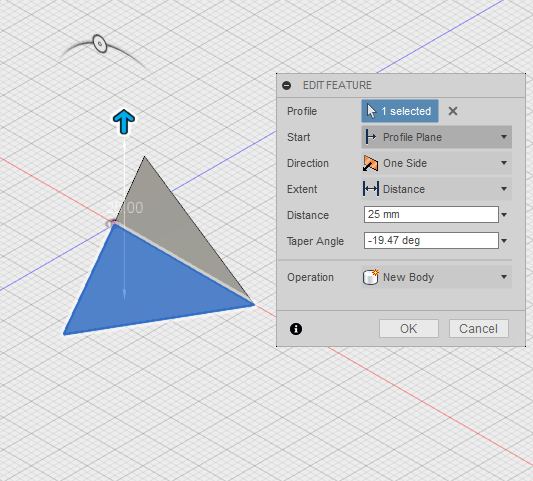Click the New Body operation icon
The height and width of the screenshot is (481, 533).
click(371, 277)
